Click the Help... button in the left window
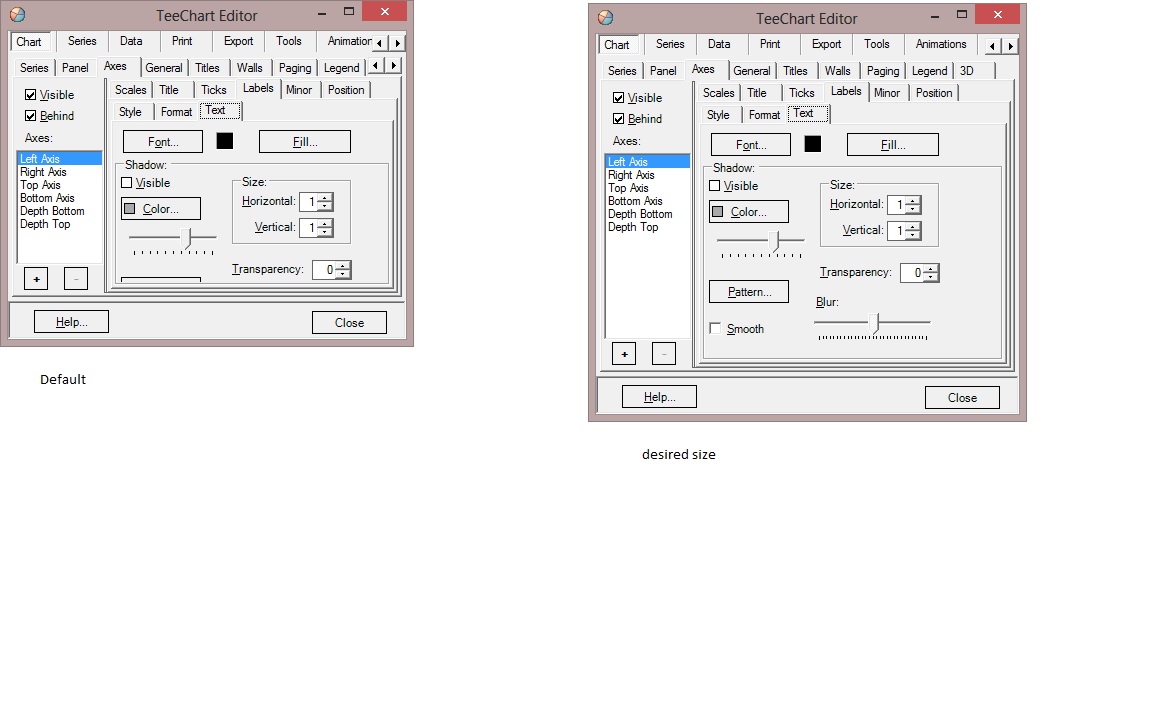Viewport: 1152px width, 720px height. coord(71,322)
